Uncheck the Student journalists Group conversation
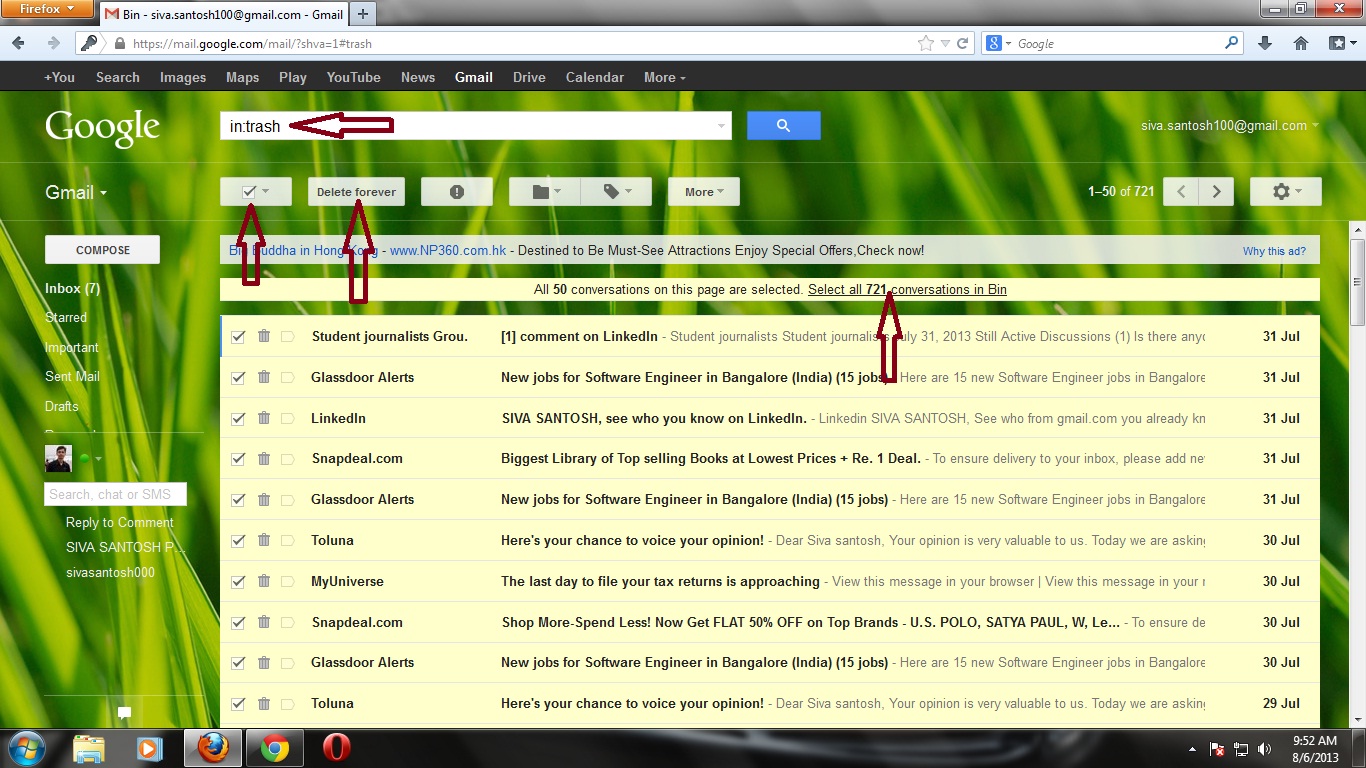This screenshot has height=768, width=1366. (x=238, y=337)
